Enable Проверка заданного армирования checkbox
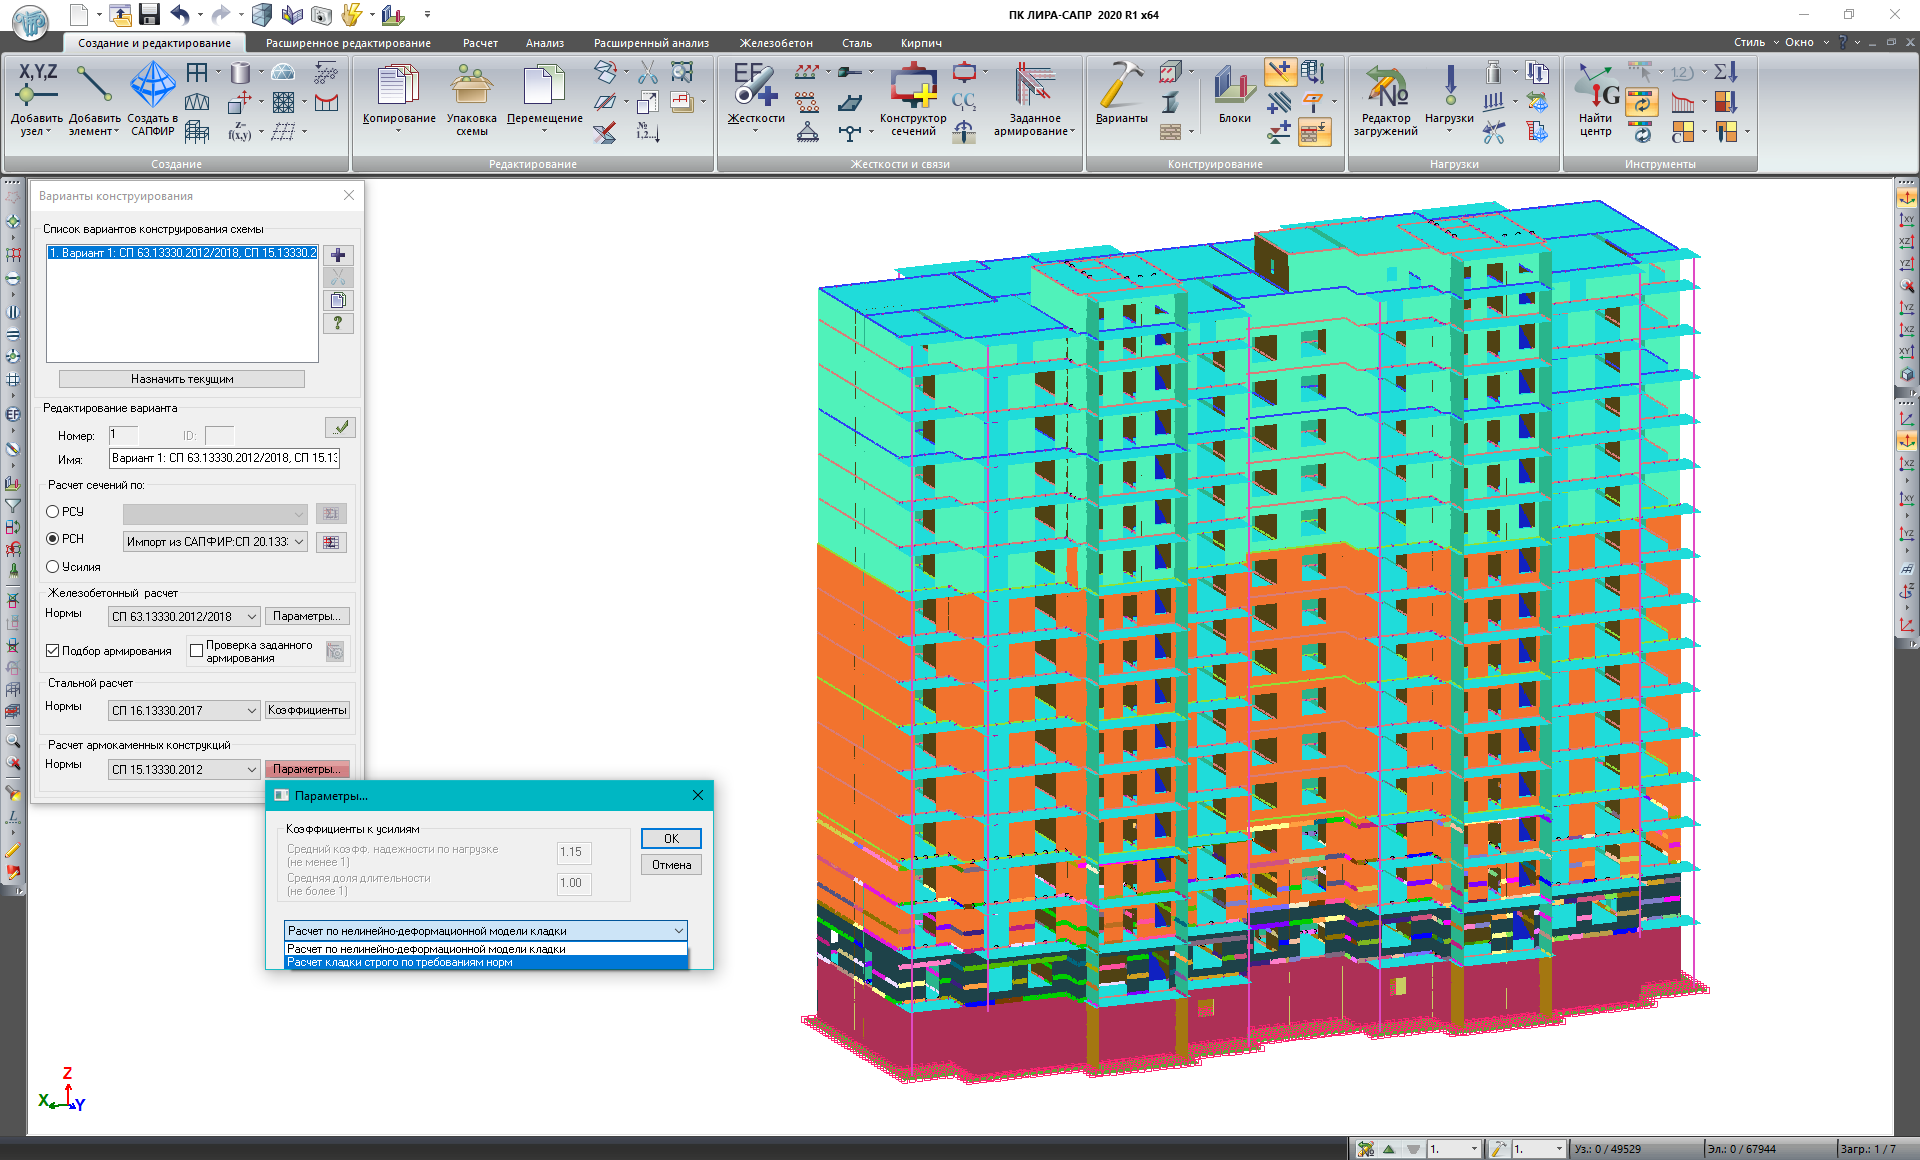 coord(197,651)
